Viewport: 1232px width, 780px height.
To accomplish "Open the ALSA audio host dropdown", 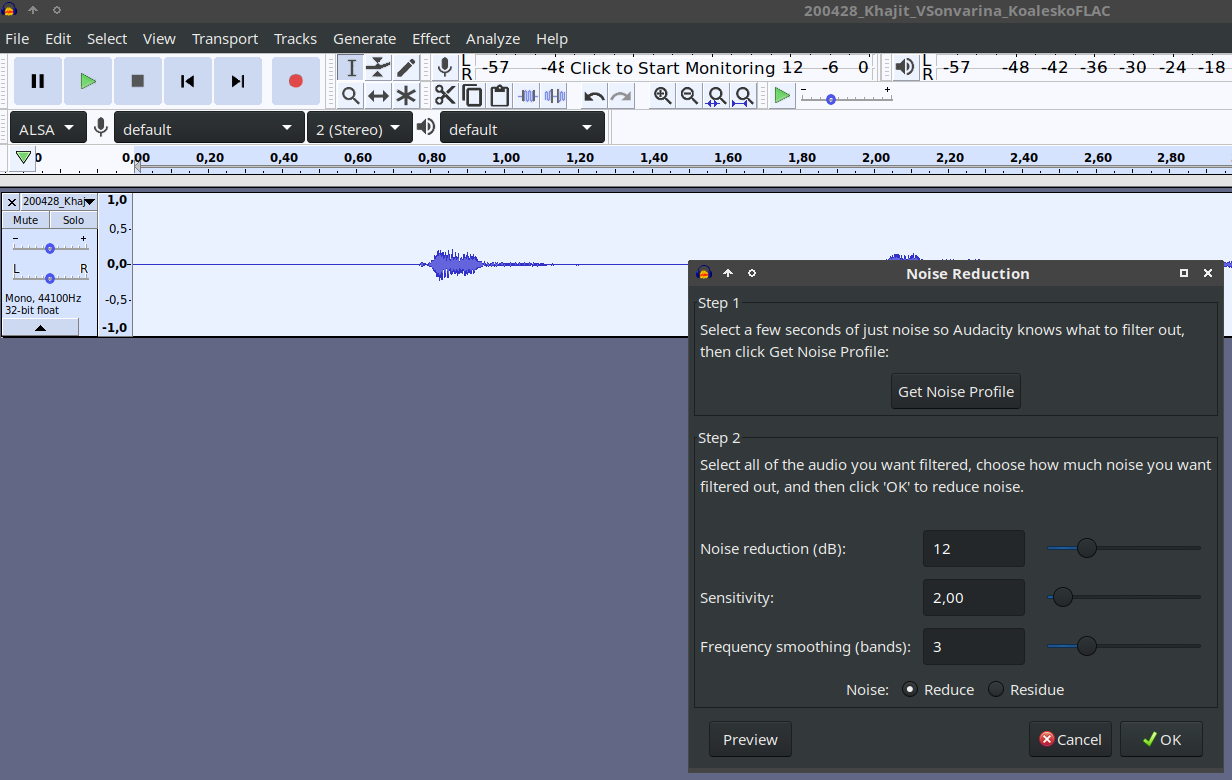I will 47,129.
